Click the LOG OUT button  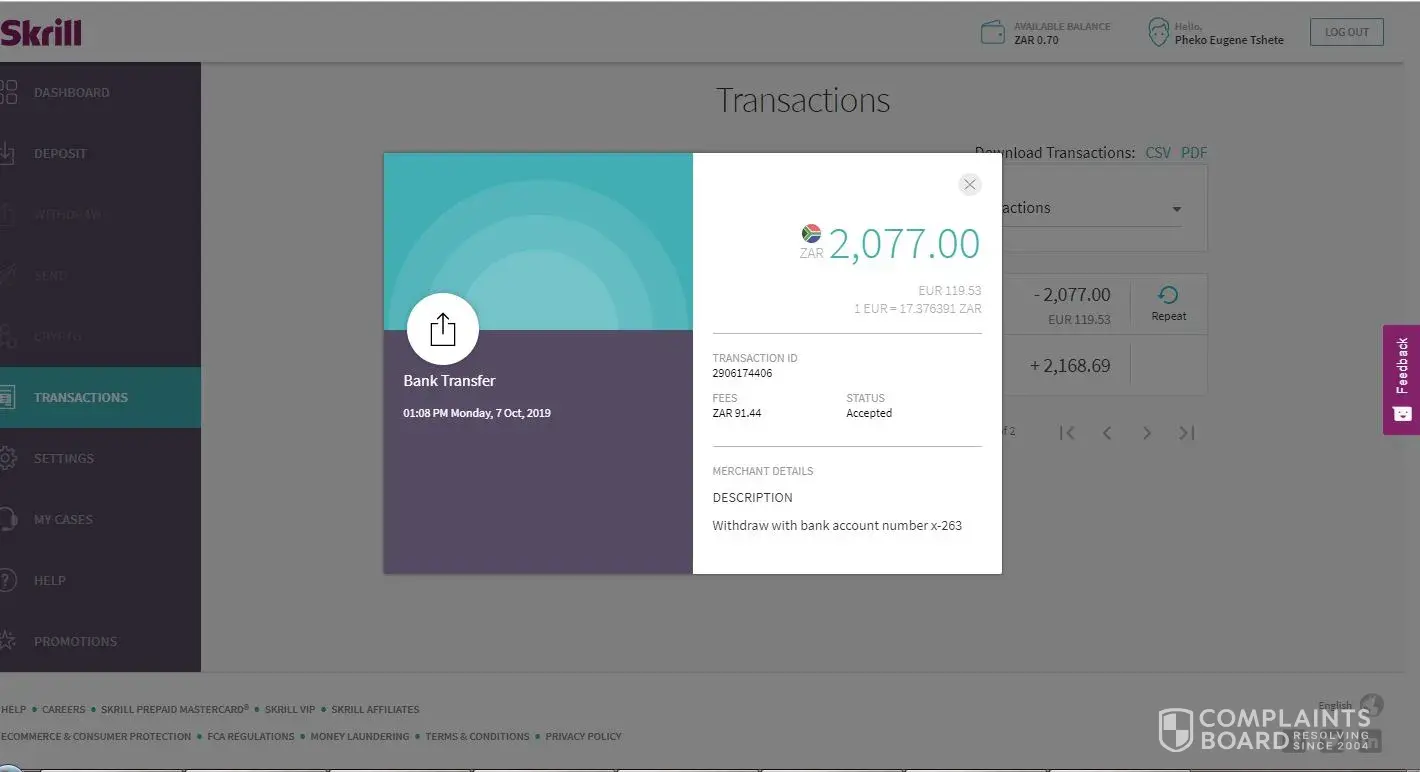(1347, 32)
